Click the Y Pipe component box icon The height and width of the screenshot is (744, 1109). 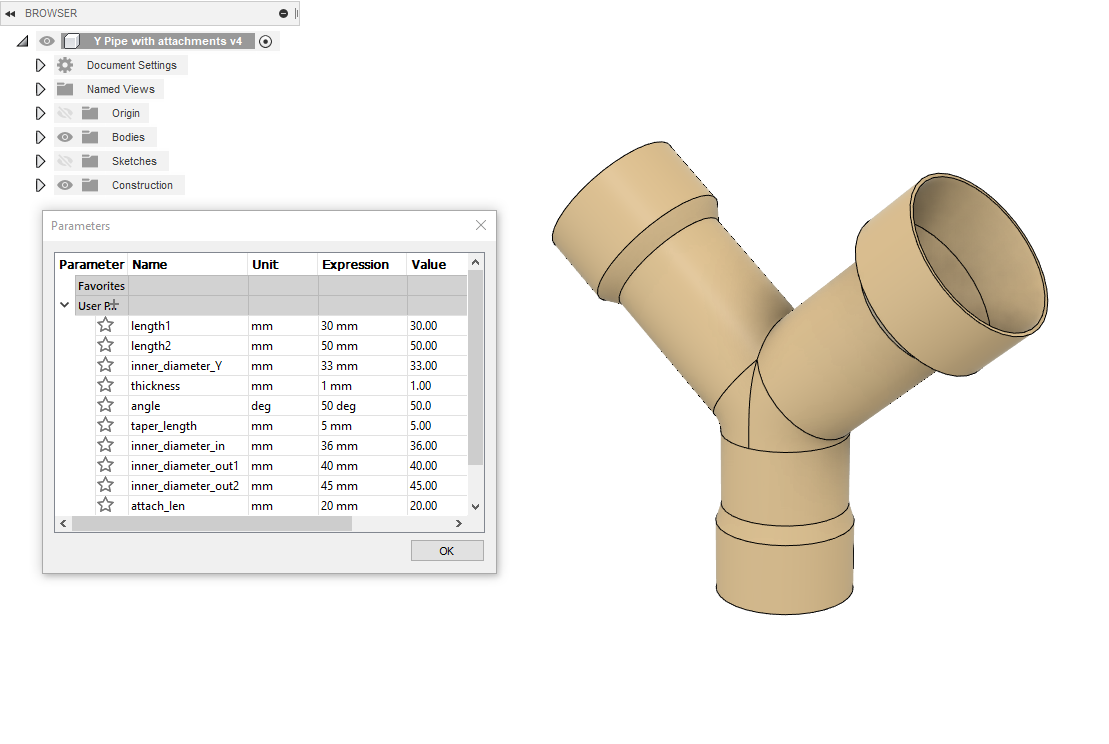[x=71, y=41]
